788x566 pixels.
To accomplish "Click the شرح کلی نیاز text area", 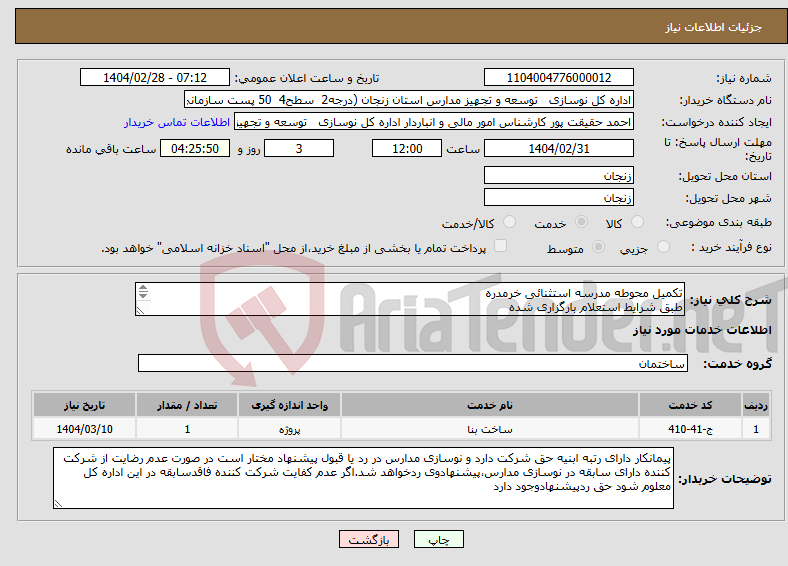I will coord(410,299).
